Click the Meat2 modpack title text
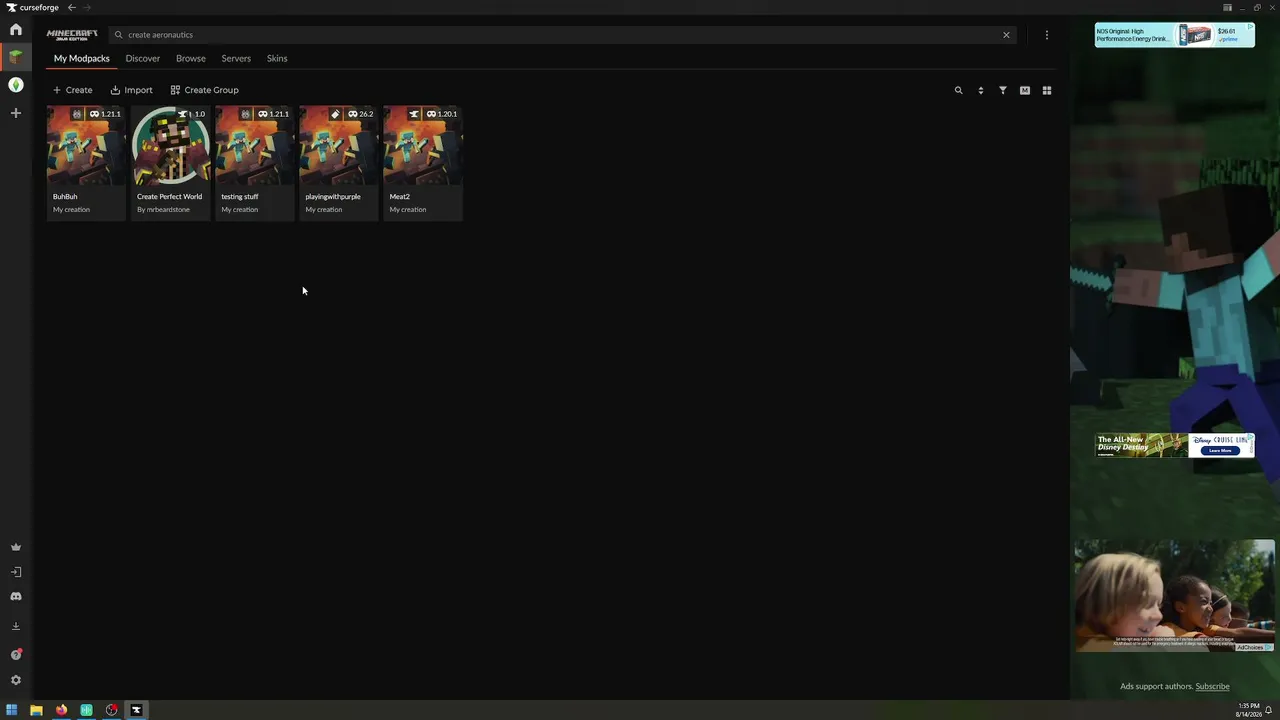 (400, 197)
